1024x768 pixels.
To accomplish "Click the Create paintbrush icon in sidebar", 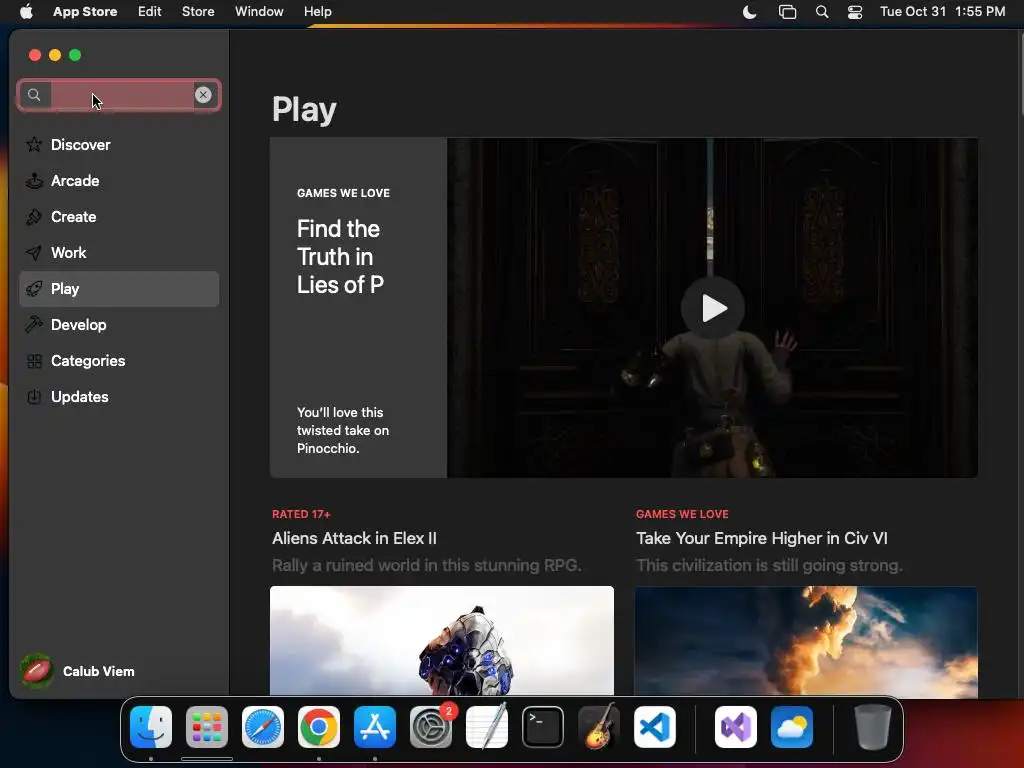I will point(34,216).
